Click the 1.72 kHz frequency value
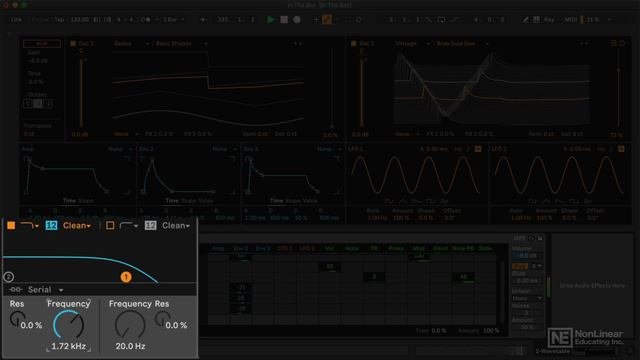The height and width of the screenshot is (360, 640). pyautogui.click(x=68, y=346)
